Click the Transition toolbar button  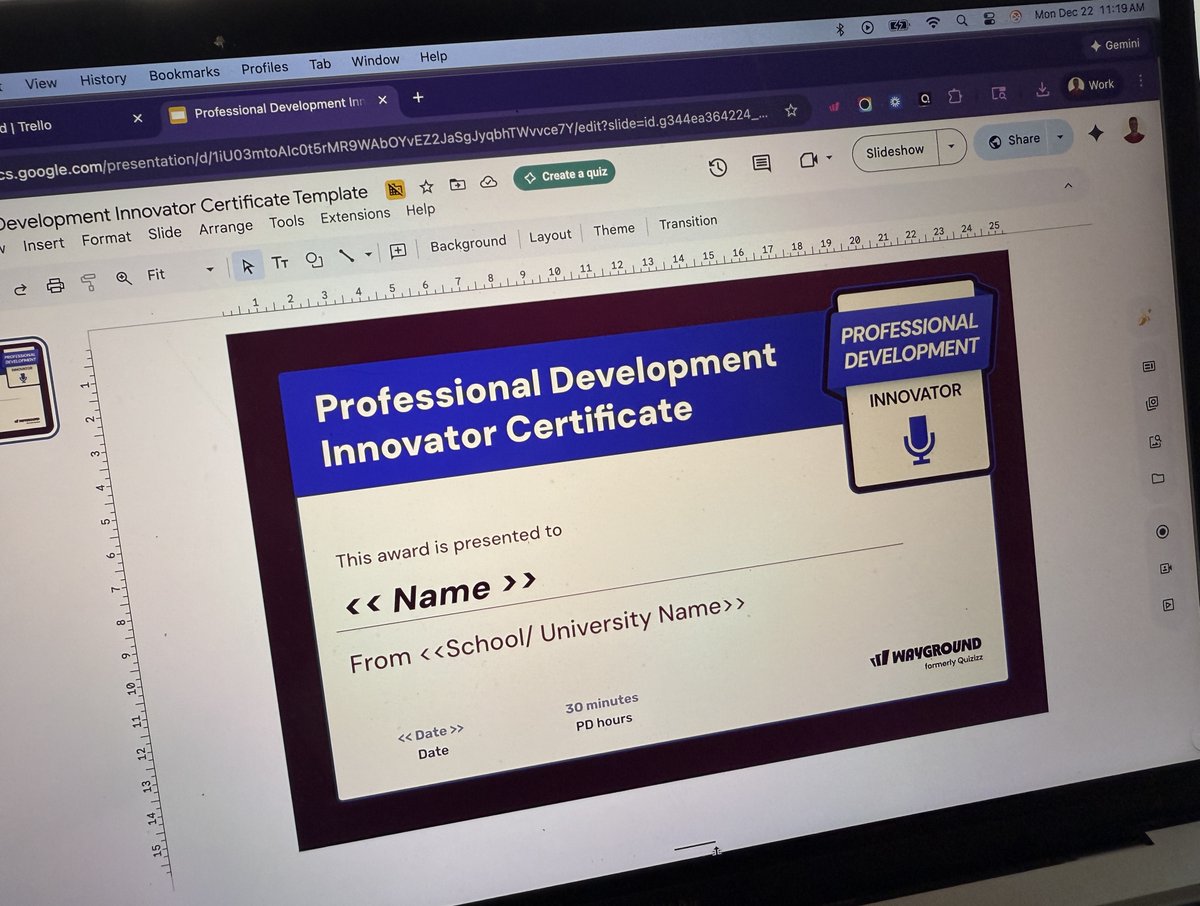tap(688, 222)
